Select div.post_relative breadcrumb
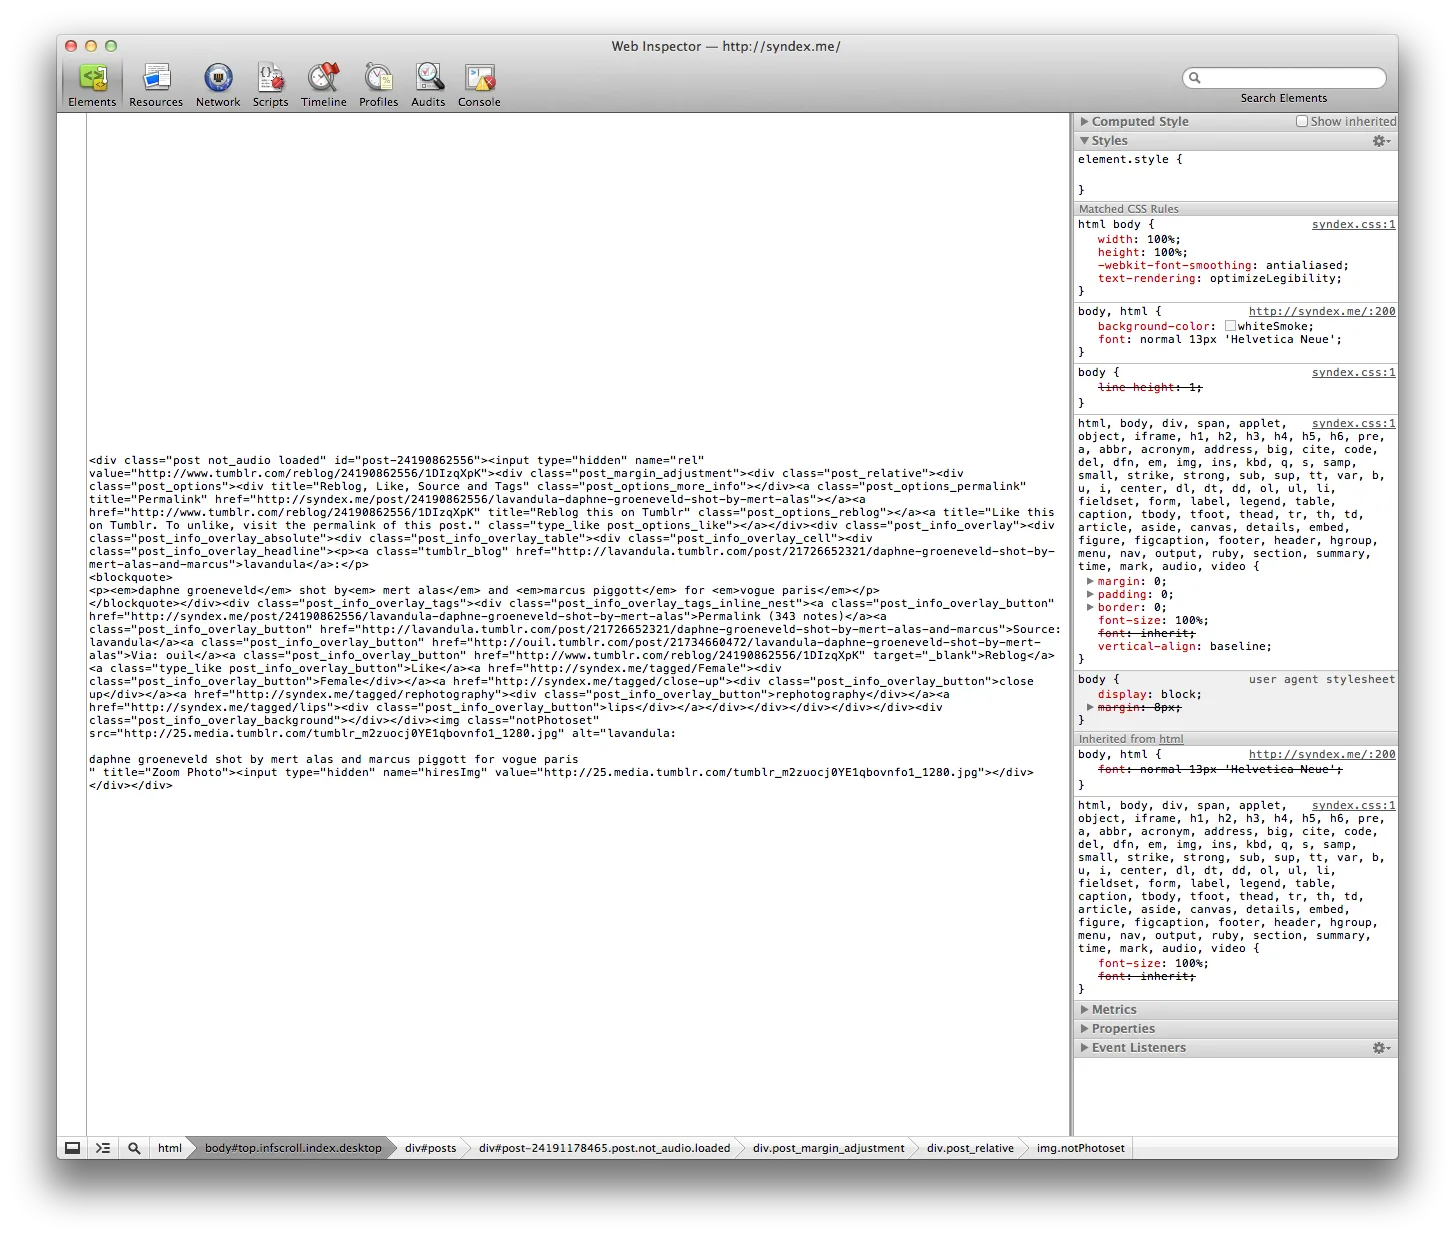 970,1148
